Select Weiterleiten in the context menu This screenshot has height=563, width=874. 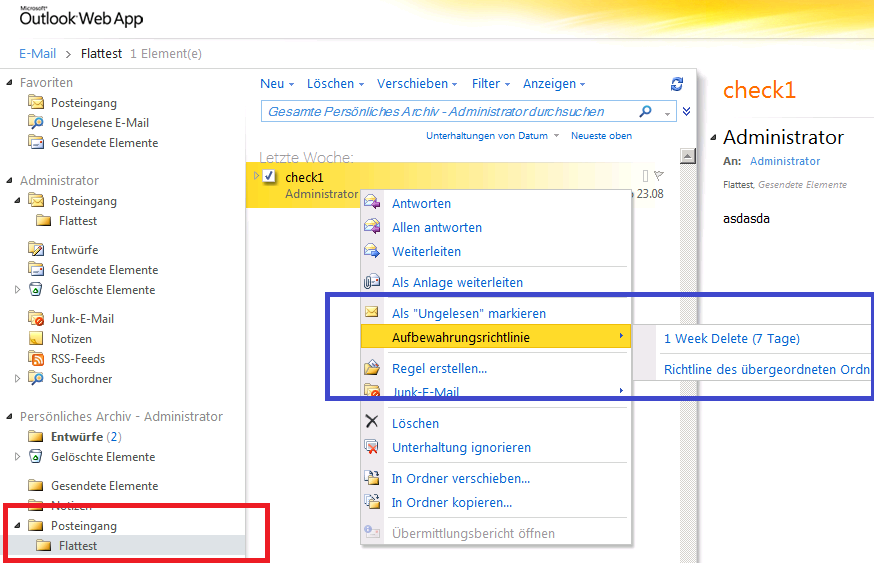pos(426,251)
